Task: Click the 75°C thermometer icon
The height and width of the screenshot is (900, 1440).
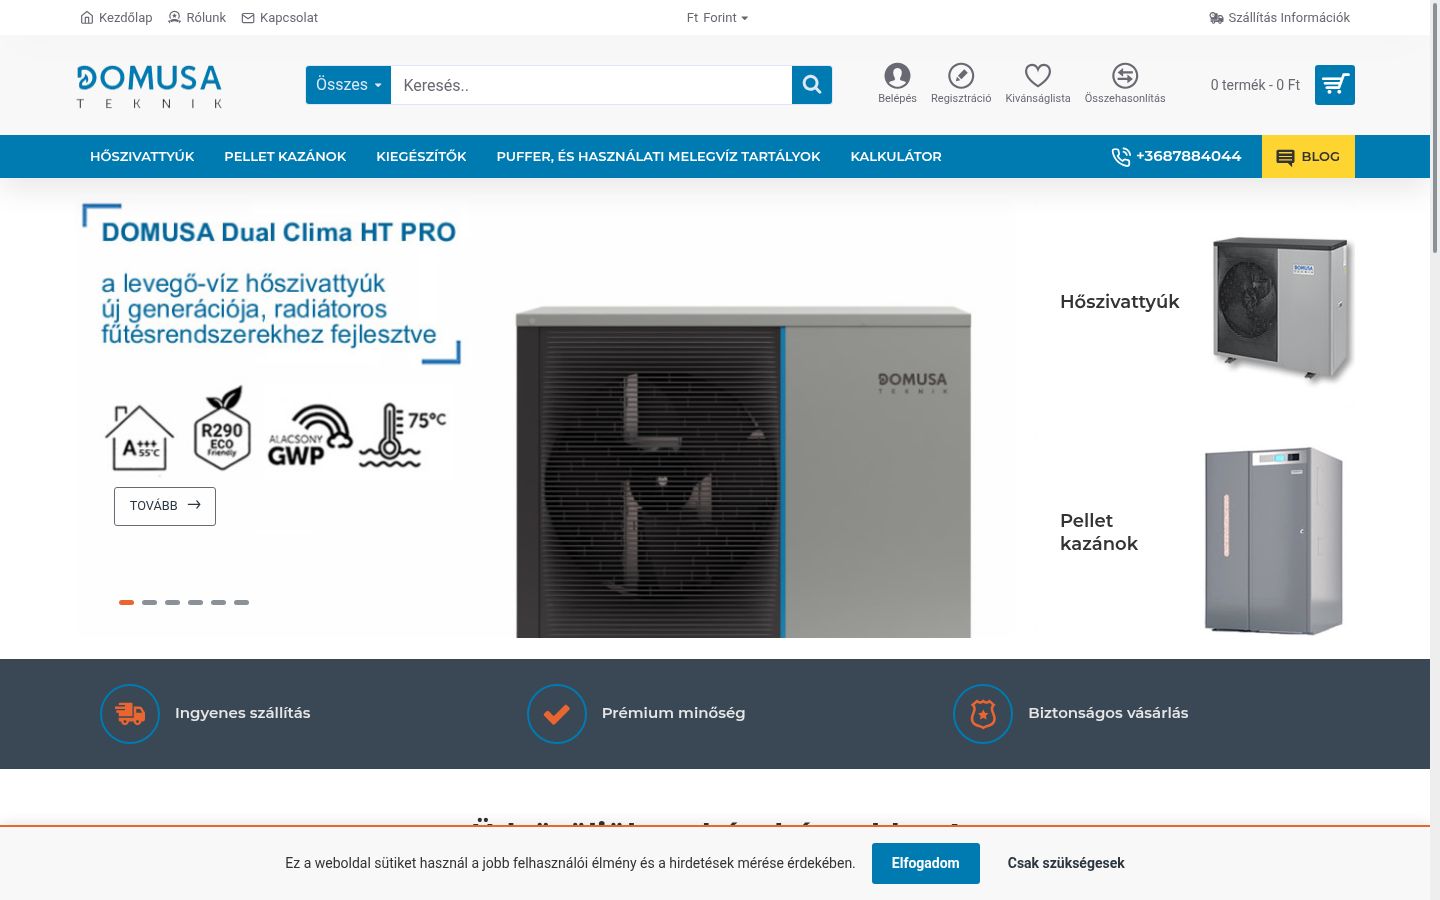Action: 402,436
